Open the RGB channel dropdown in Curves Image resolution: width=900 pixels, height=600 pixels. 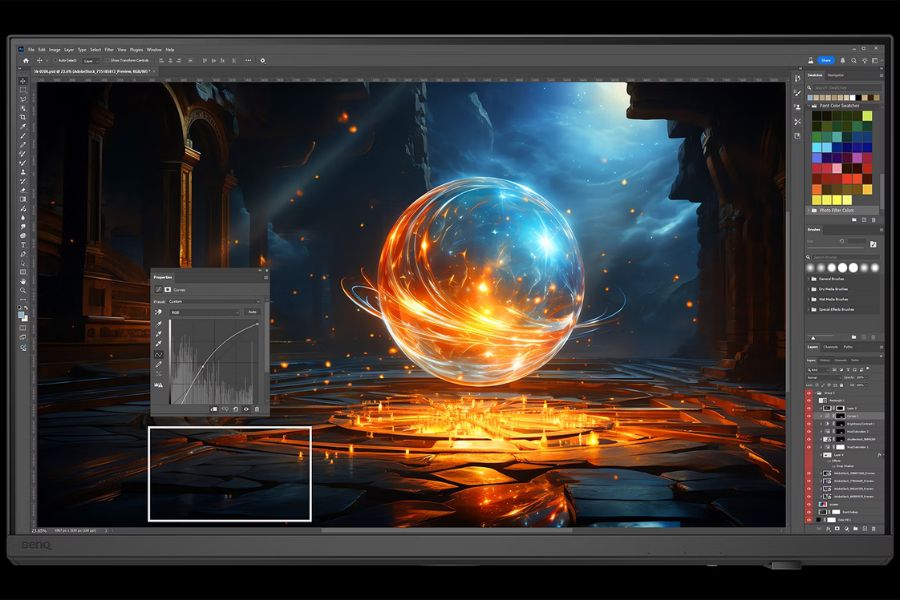coord(205,312)
